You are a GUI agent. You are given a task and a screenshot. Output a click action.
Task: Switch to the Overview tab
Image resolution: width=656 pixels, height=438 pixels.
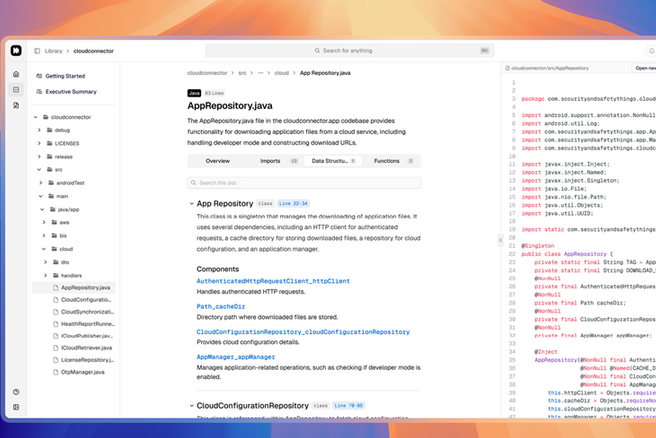click(x=217, y=161)
